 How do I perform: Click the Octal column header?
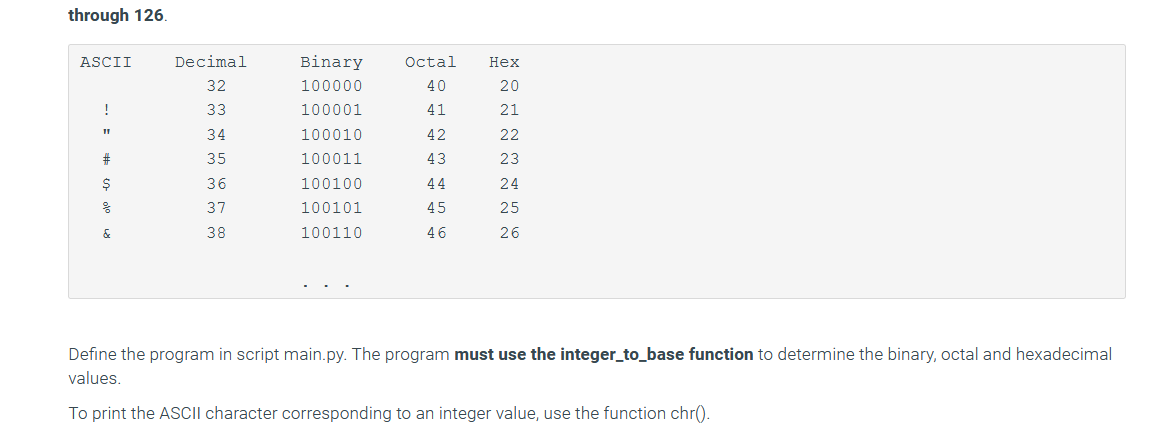[x=431, y=62]
